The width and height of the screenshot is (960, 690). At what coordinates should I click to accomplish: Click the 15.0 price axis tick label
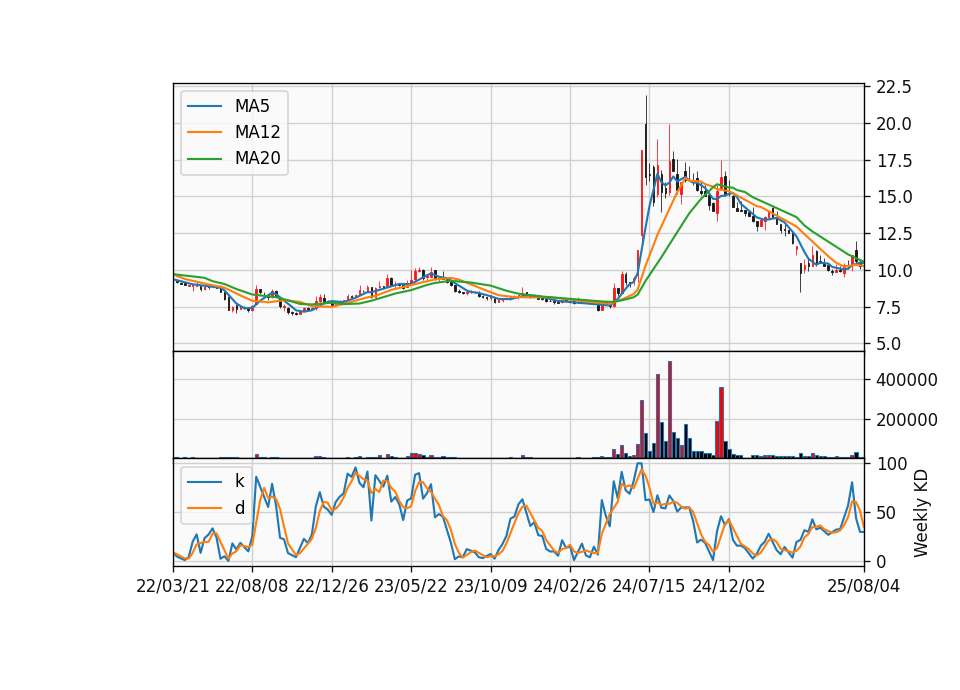point(893,197)
